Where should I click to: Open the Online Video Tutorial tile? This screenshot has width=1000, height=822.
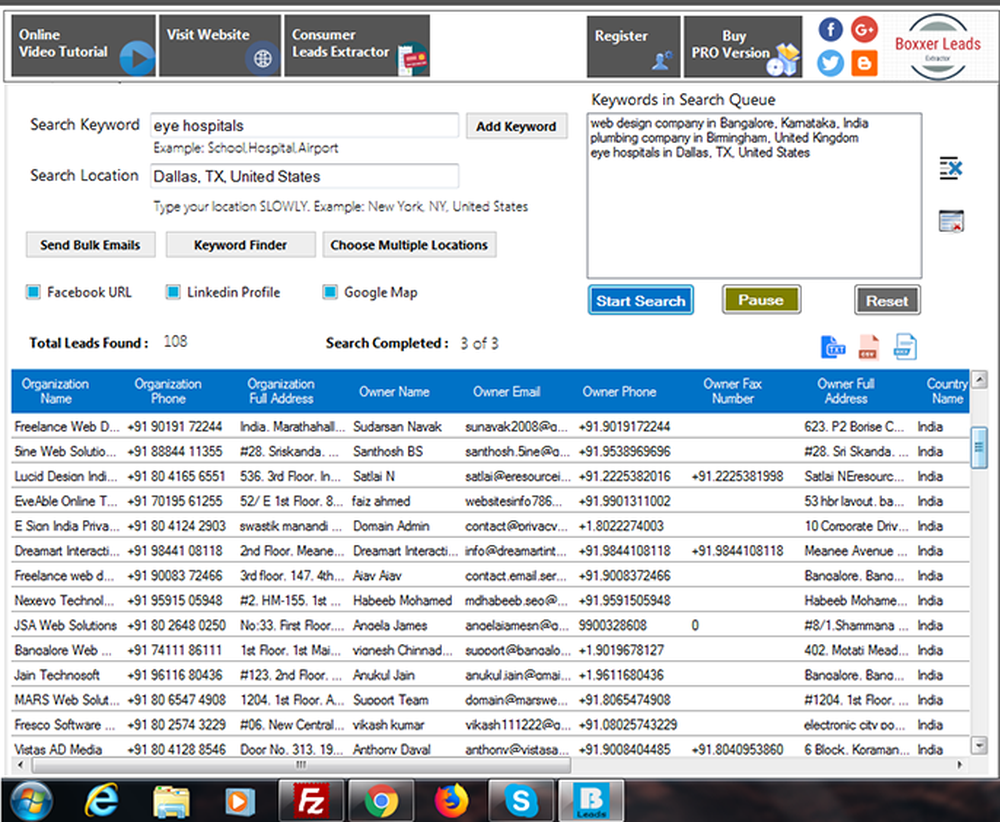[x=83, y=46]
